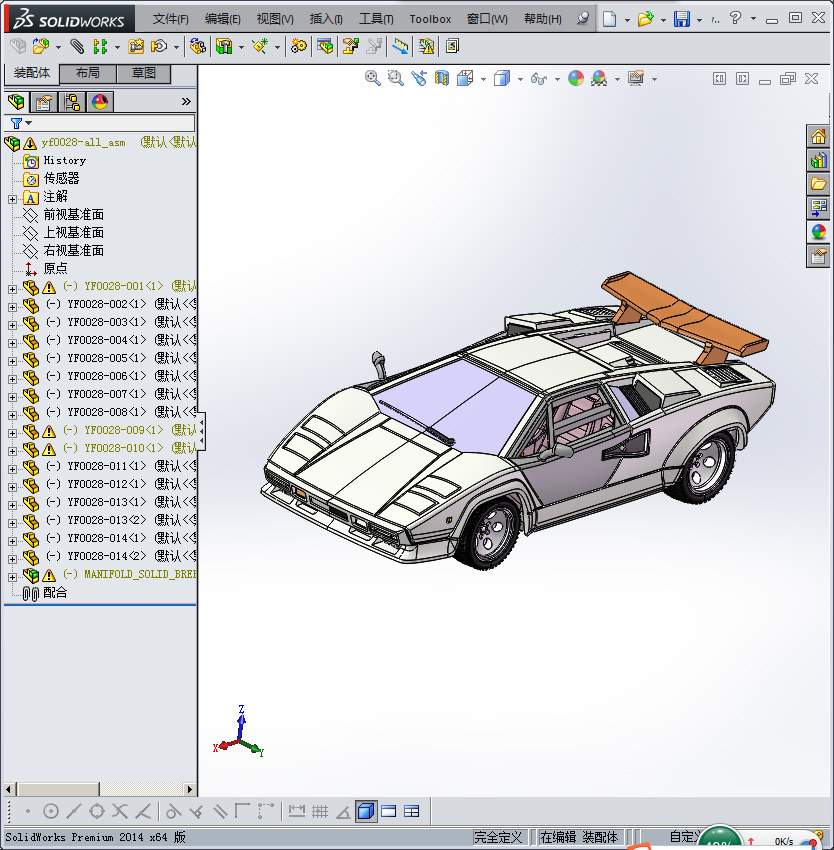
Task: Click the 配合 mates folder
Action: (x=55, y=592)
